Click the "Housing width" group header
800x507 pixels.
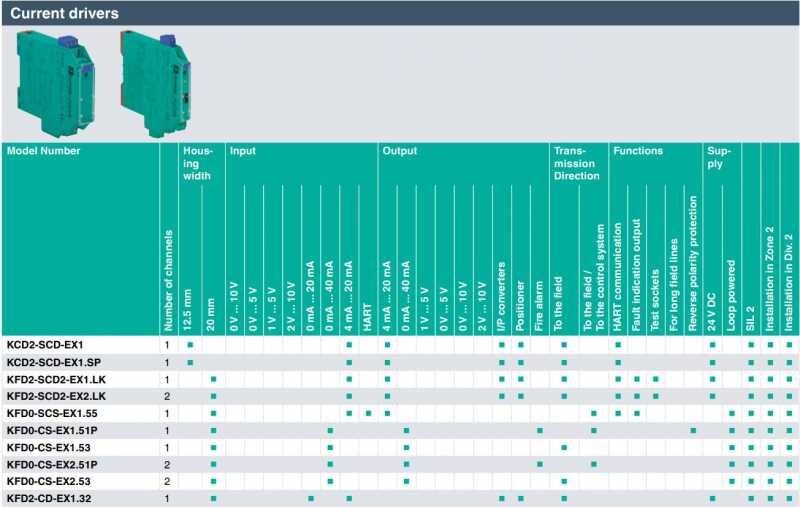(198, 163)
